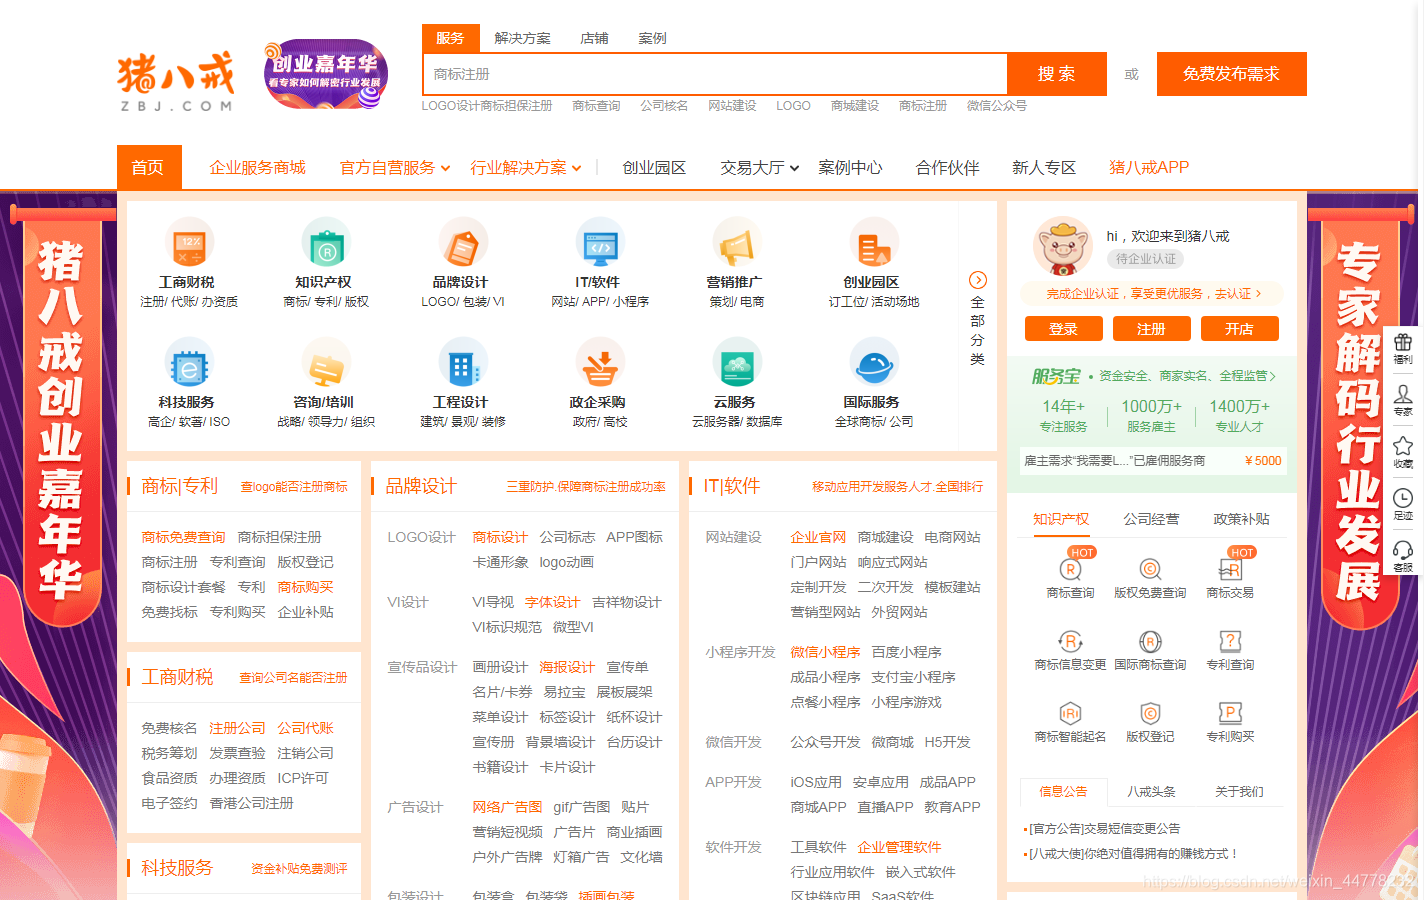Switch to 八戒头条 tab

click(1151, 791)
